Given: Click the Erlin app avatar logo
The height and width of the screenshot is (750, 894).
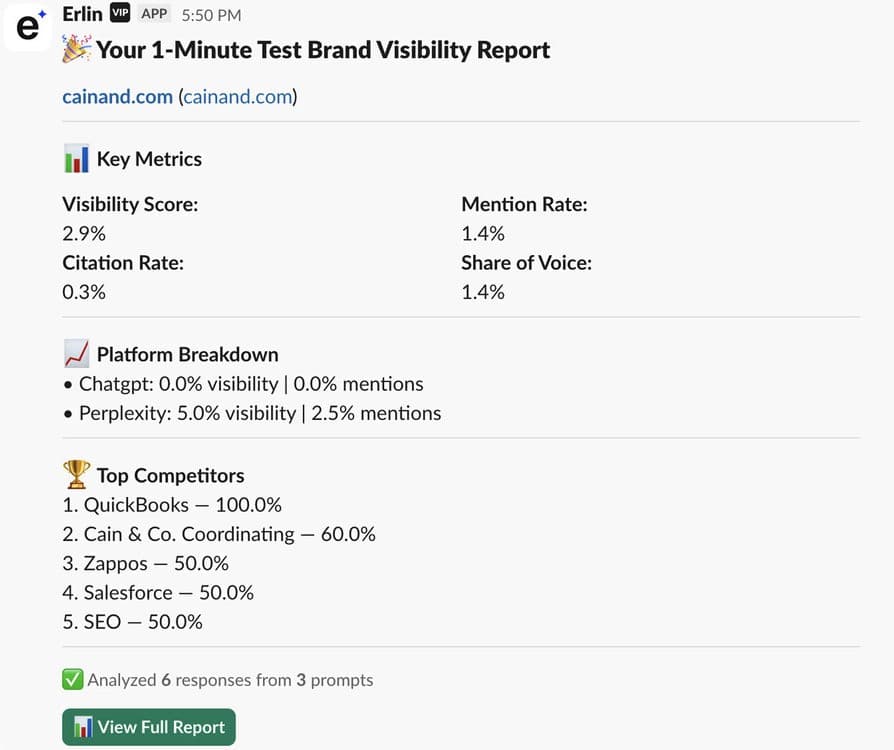Looking at the screenshot, I should coord(27,26).
